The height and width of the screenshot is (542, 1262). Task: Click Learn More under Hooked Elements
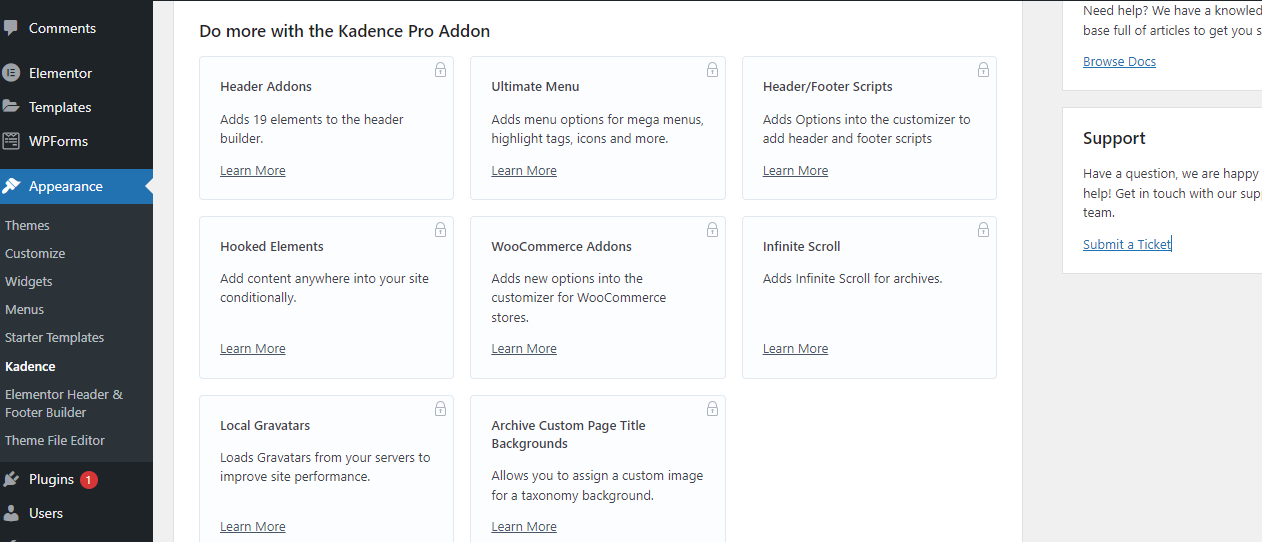pos(253,349)
